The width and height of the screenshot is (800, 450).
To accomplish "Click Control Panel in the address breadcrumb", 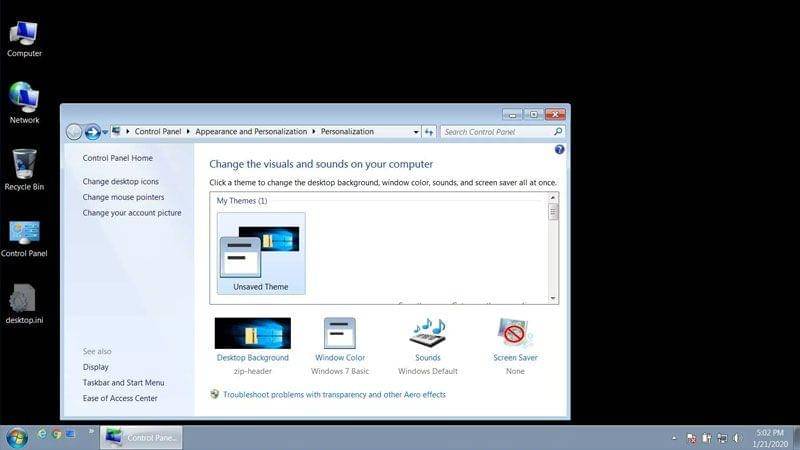I will pyautogui.click(x=159, y=132).
